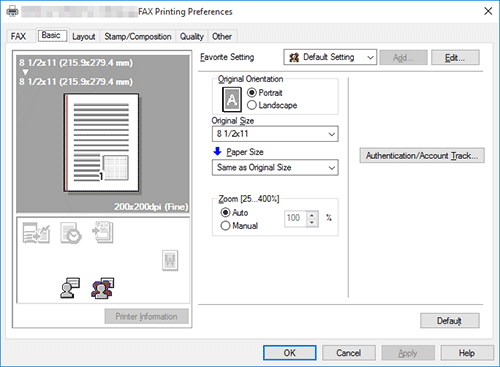Expand the Paper Size combo box
This screenshot has height=367, width=500.
click(275, 167)
